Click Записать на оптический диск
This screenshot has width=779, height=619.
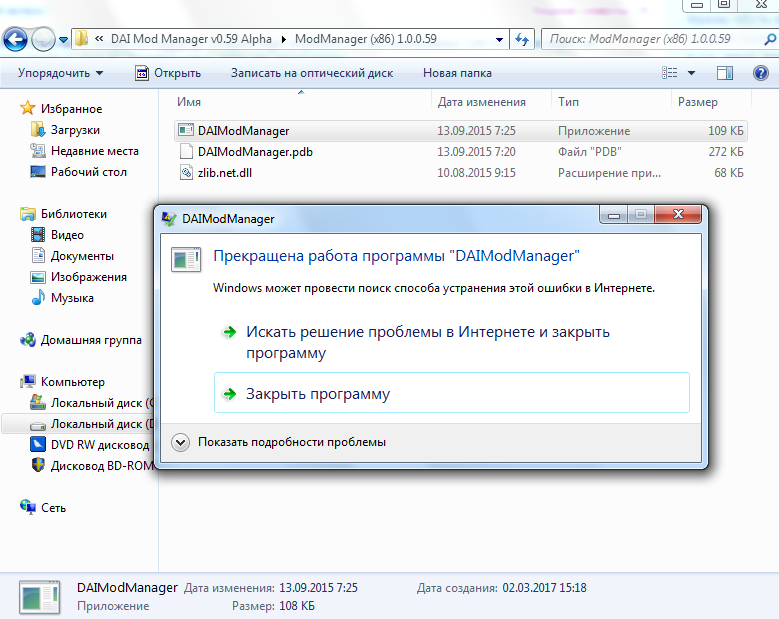click(311, 73)
